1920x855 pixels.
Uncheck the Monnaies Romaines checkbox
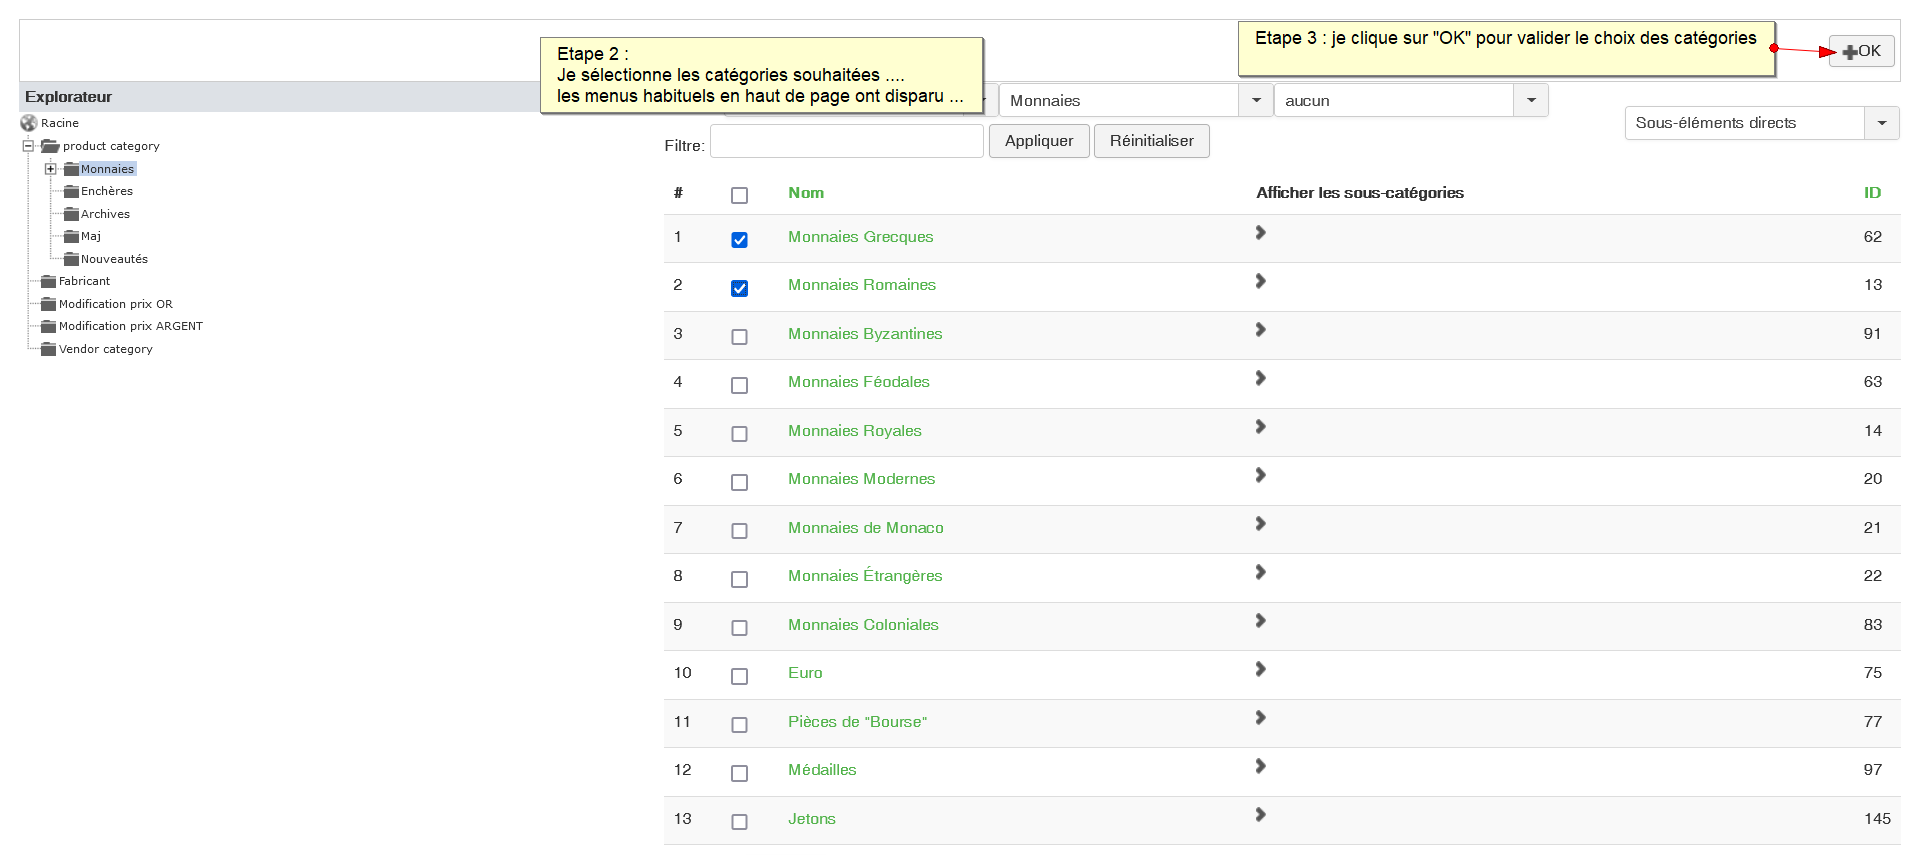[739, 288]
